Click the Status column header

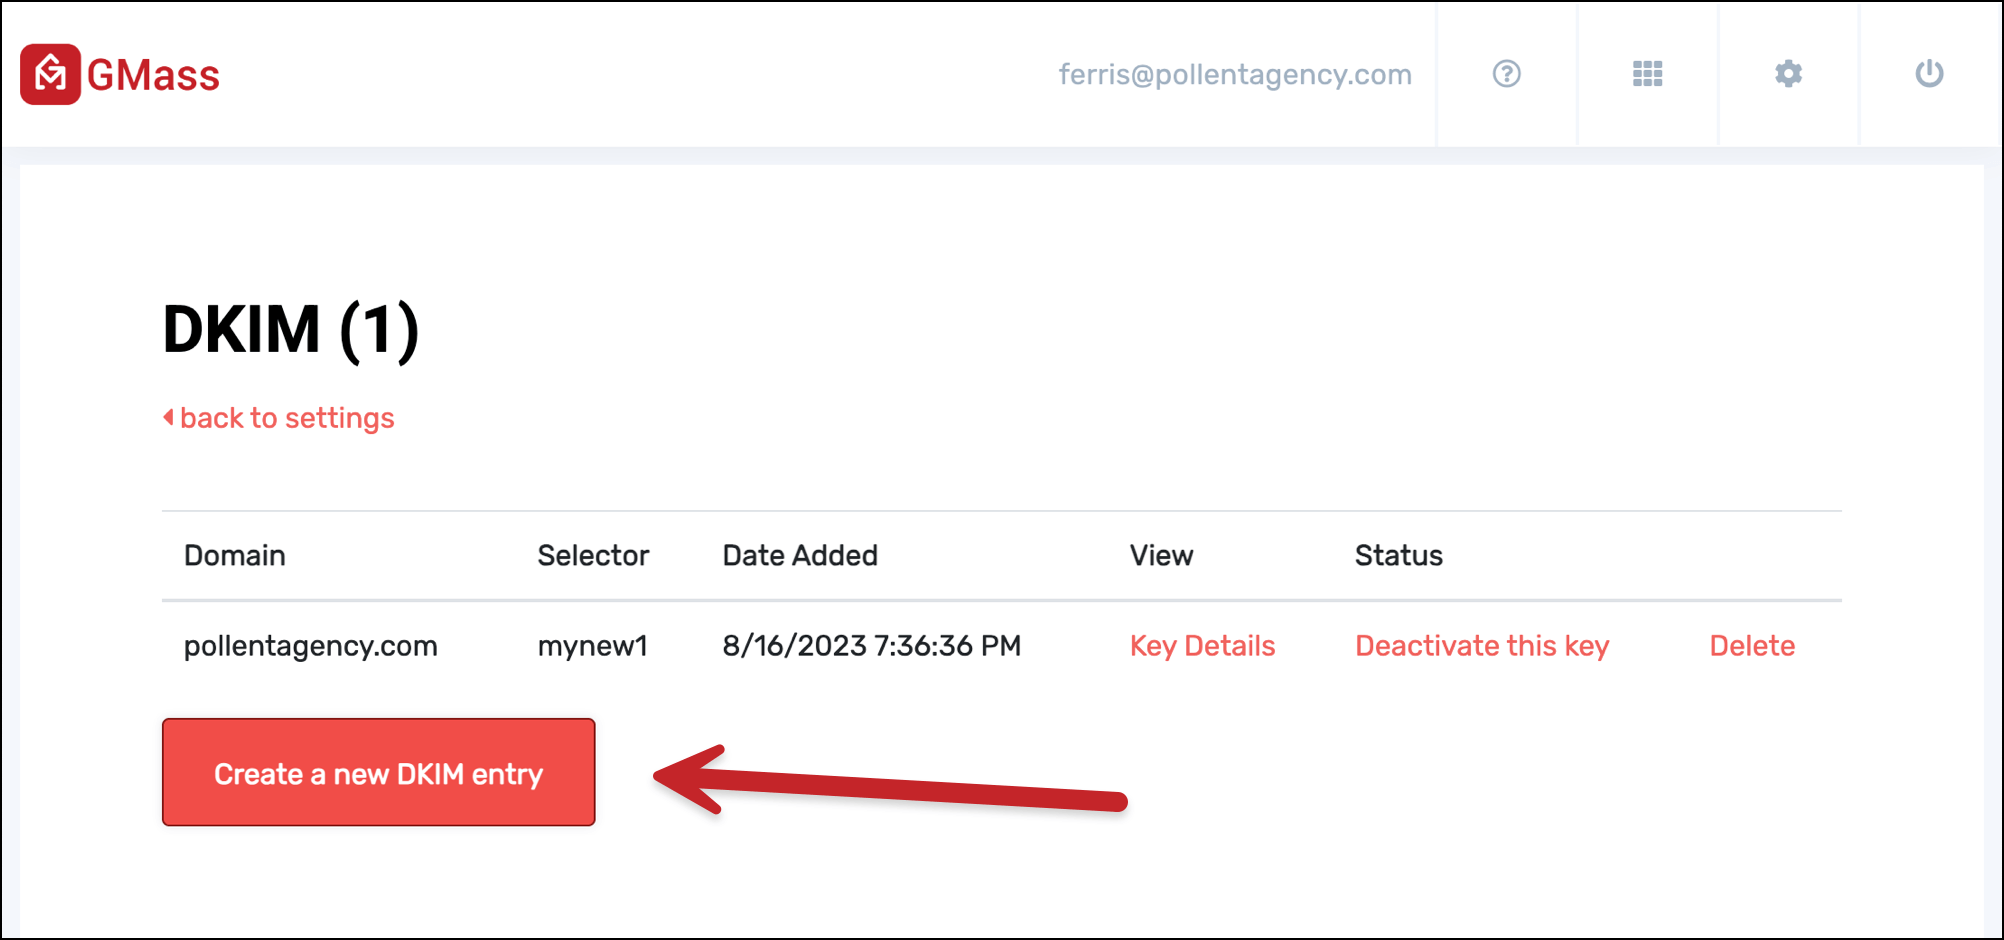point(1398,556)
